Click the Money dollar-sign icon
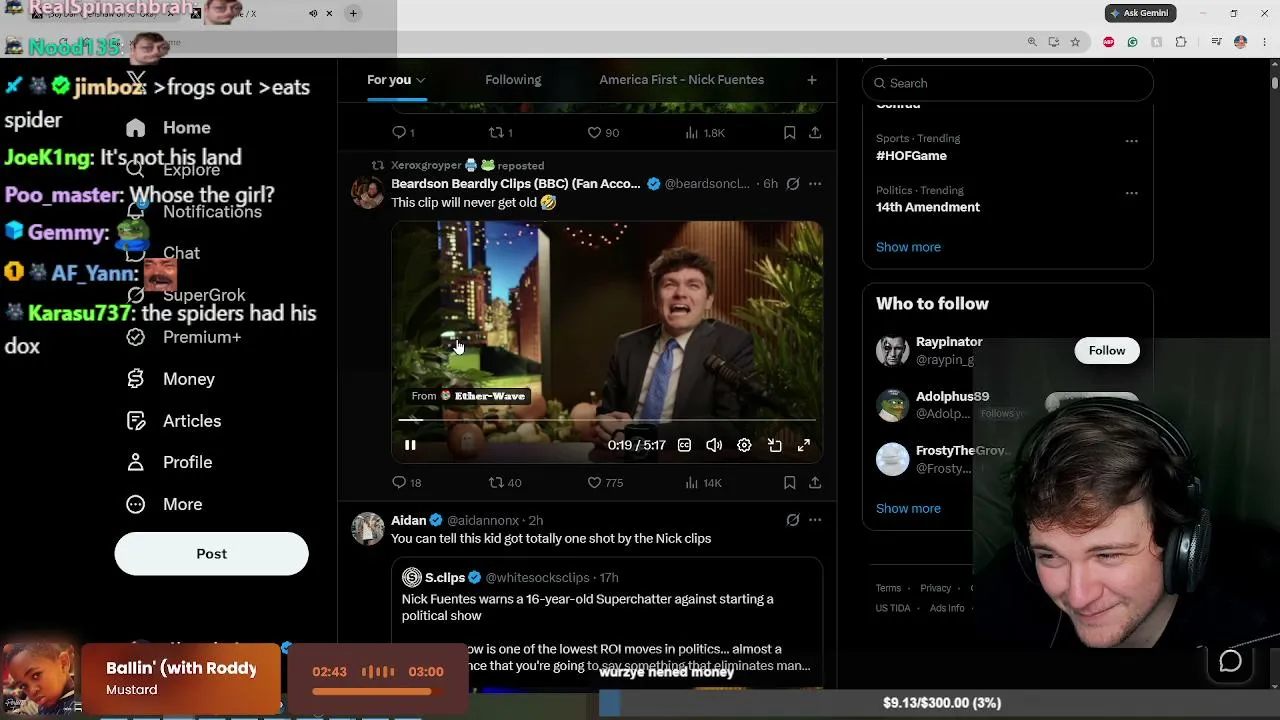The height and width of the screenshot is (720, 1280). pyautogui.click(x=136, y=379)
